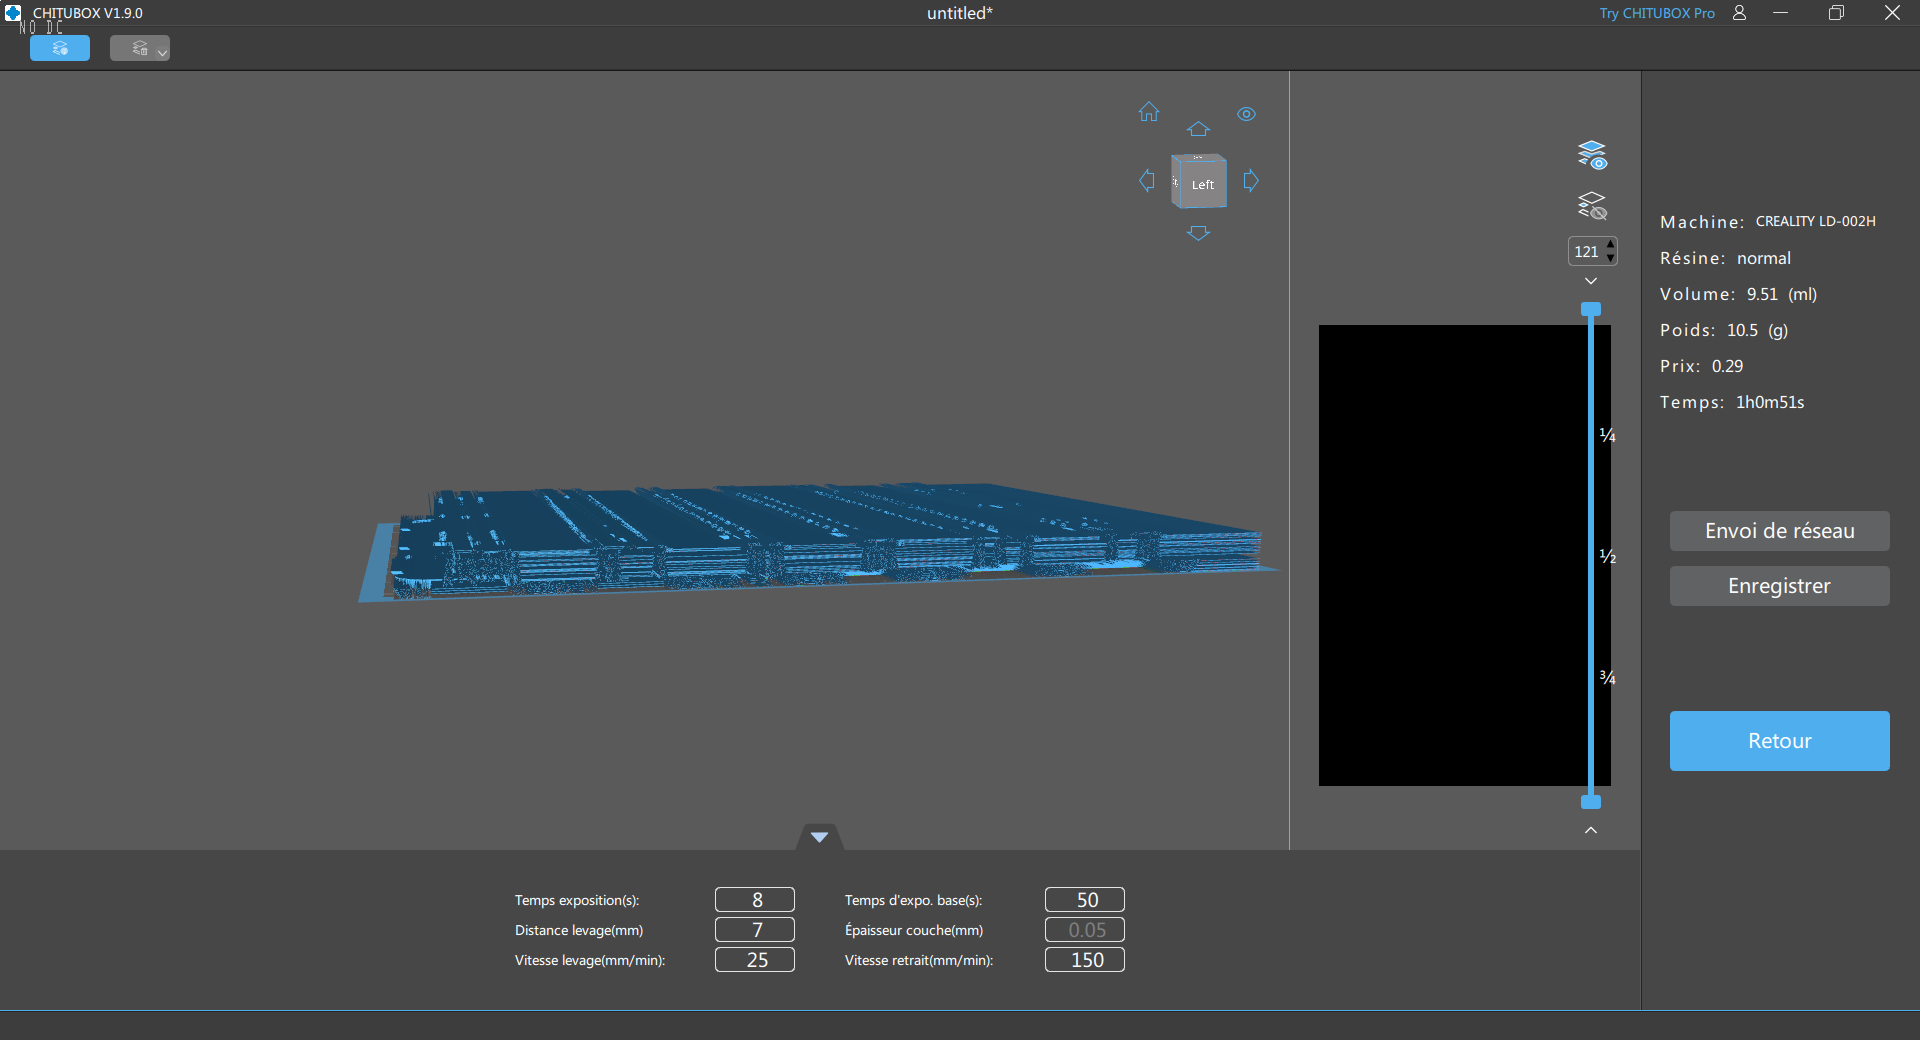The width and height of the screenshot is (1920, 1040).
Task: Click the top handle of the layer slider
Action: click(1591, 309)
